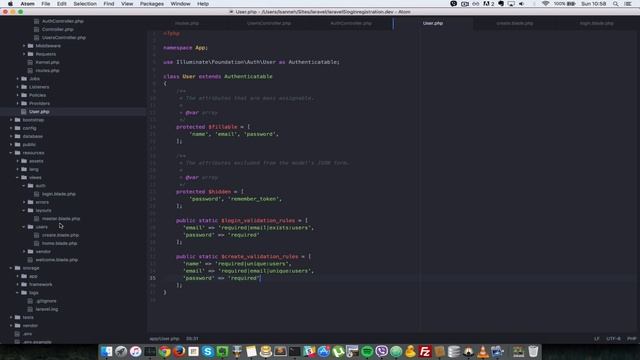Open Skype in the dock

coord(208,351)
